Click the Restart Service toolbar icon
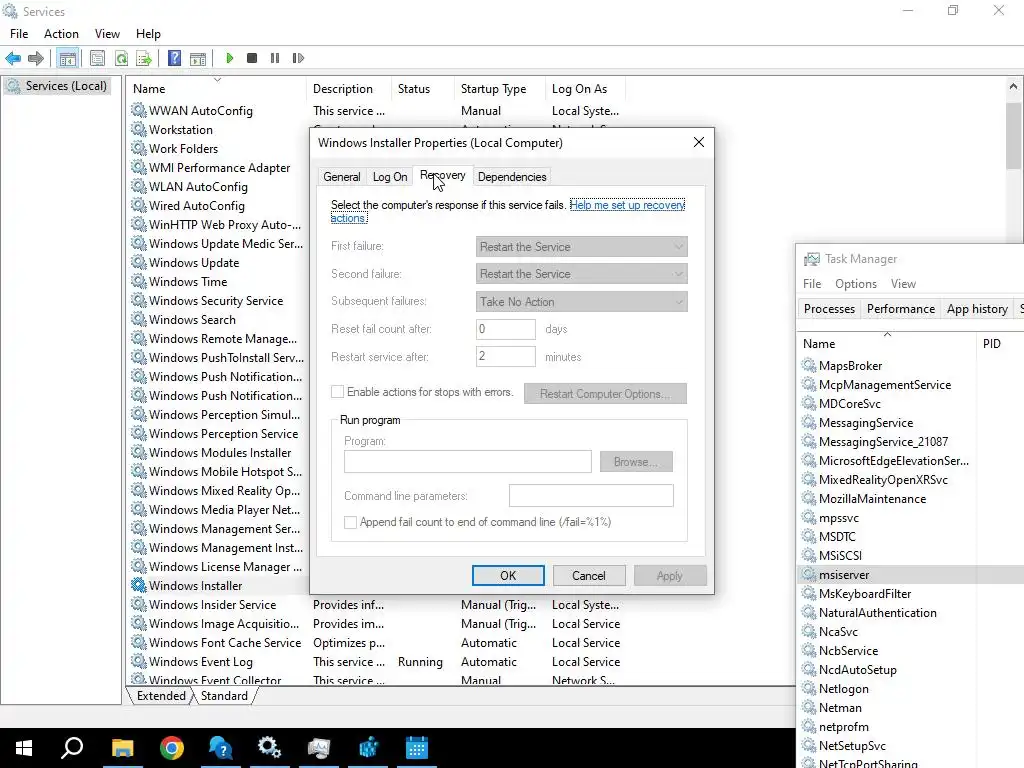Image resolution: width=1024 pixels, height=768 pixels. 298,58
